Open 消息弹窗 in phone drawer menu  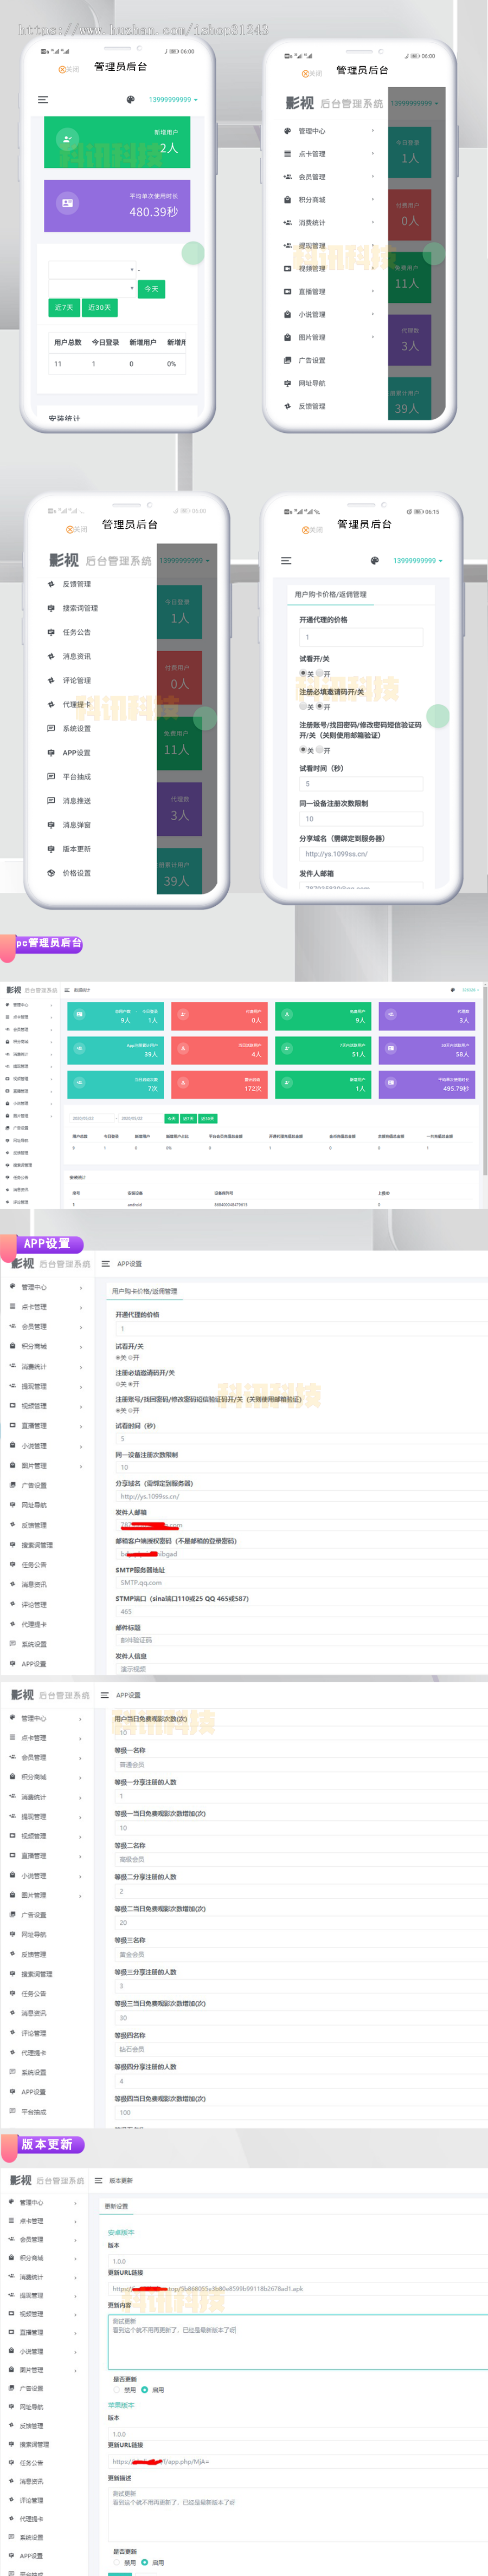click(76, 825)
